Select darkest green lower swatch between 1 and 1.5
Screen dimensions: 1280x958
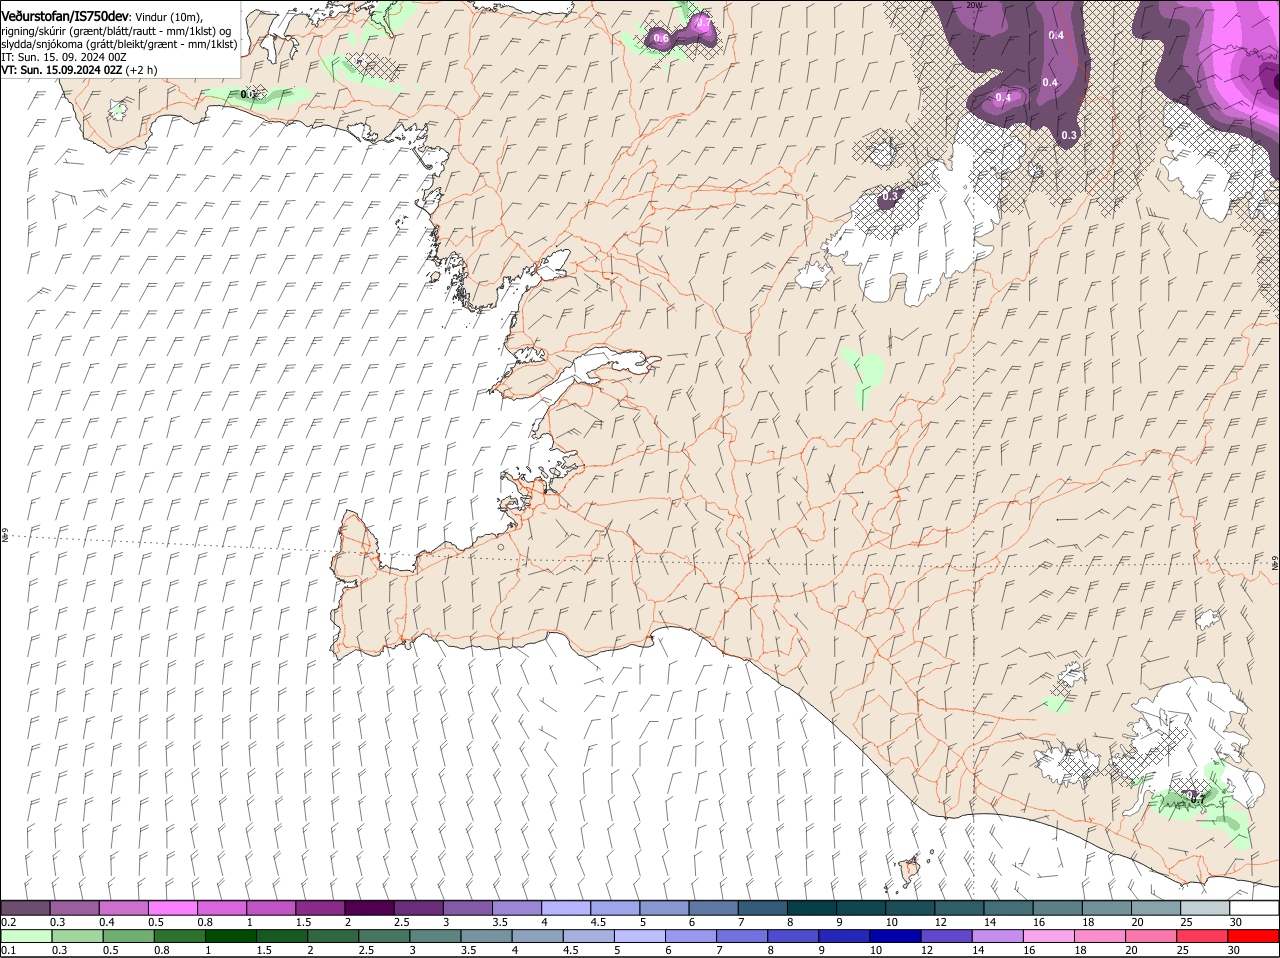pos(231,936)
